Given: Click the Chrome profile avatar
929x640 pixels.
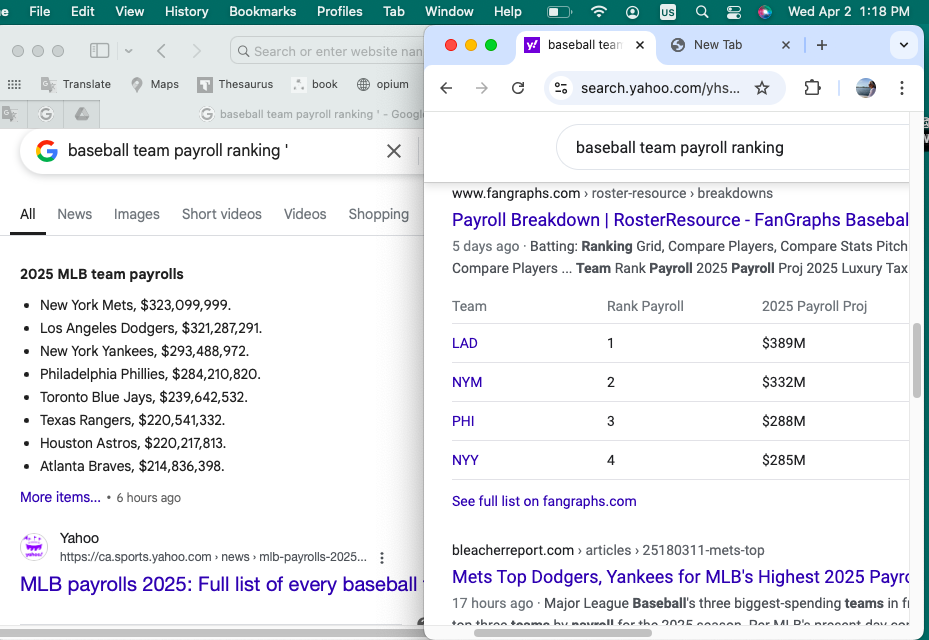Looking at the screenshot, I should click(866, 88).
